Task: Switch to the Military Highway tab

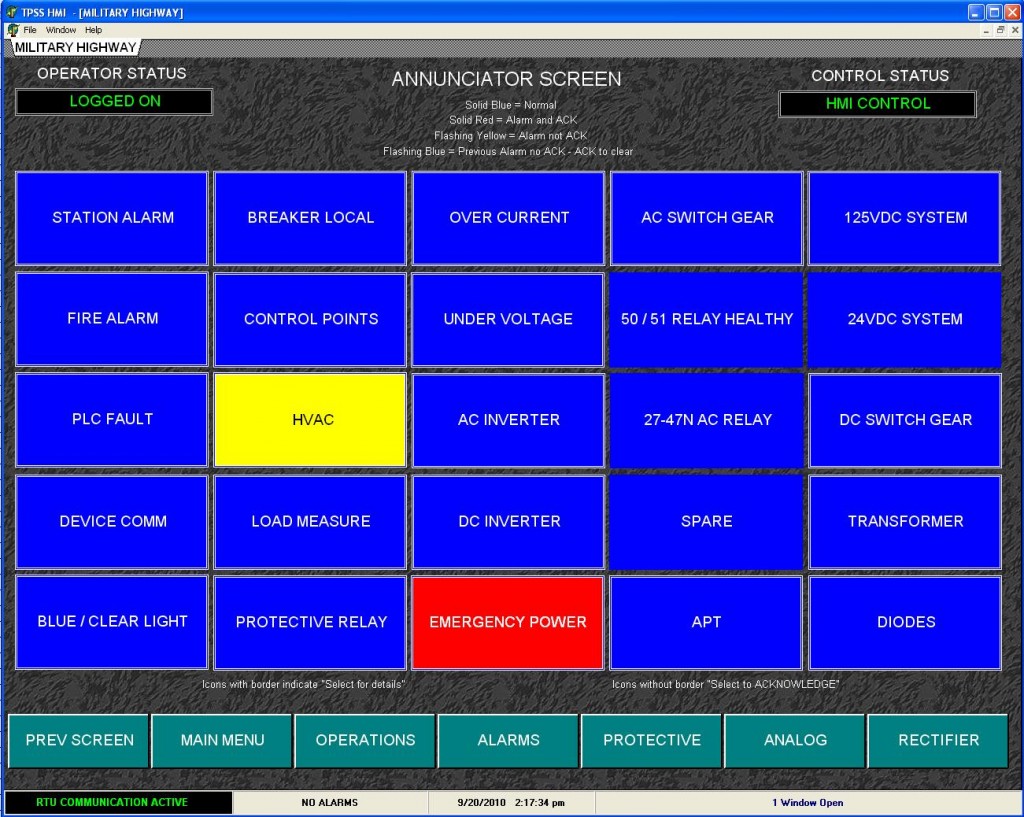Action: [x=75, y=47]
